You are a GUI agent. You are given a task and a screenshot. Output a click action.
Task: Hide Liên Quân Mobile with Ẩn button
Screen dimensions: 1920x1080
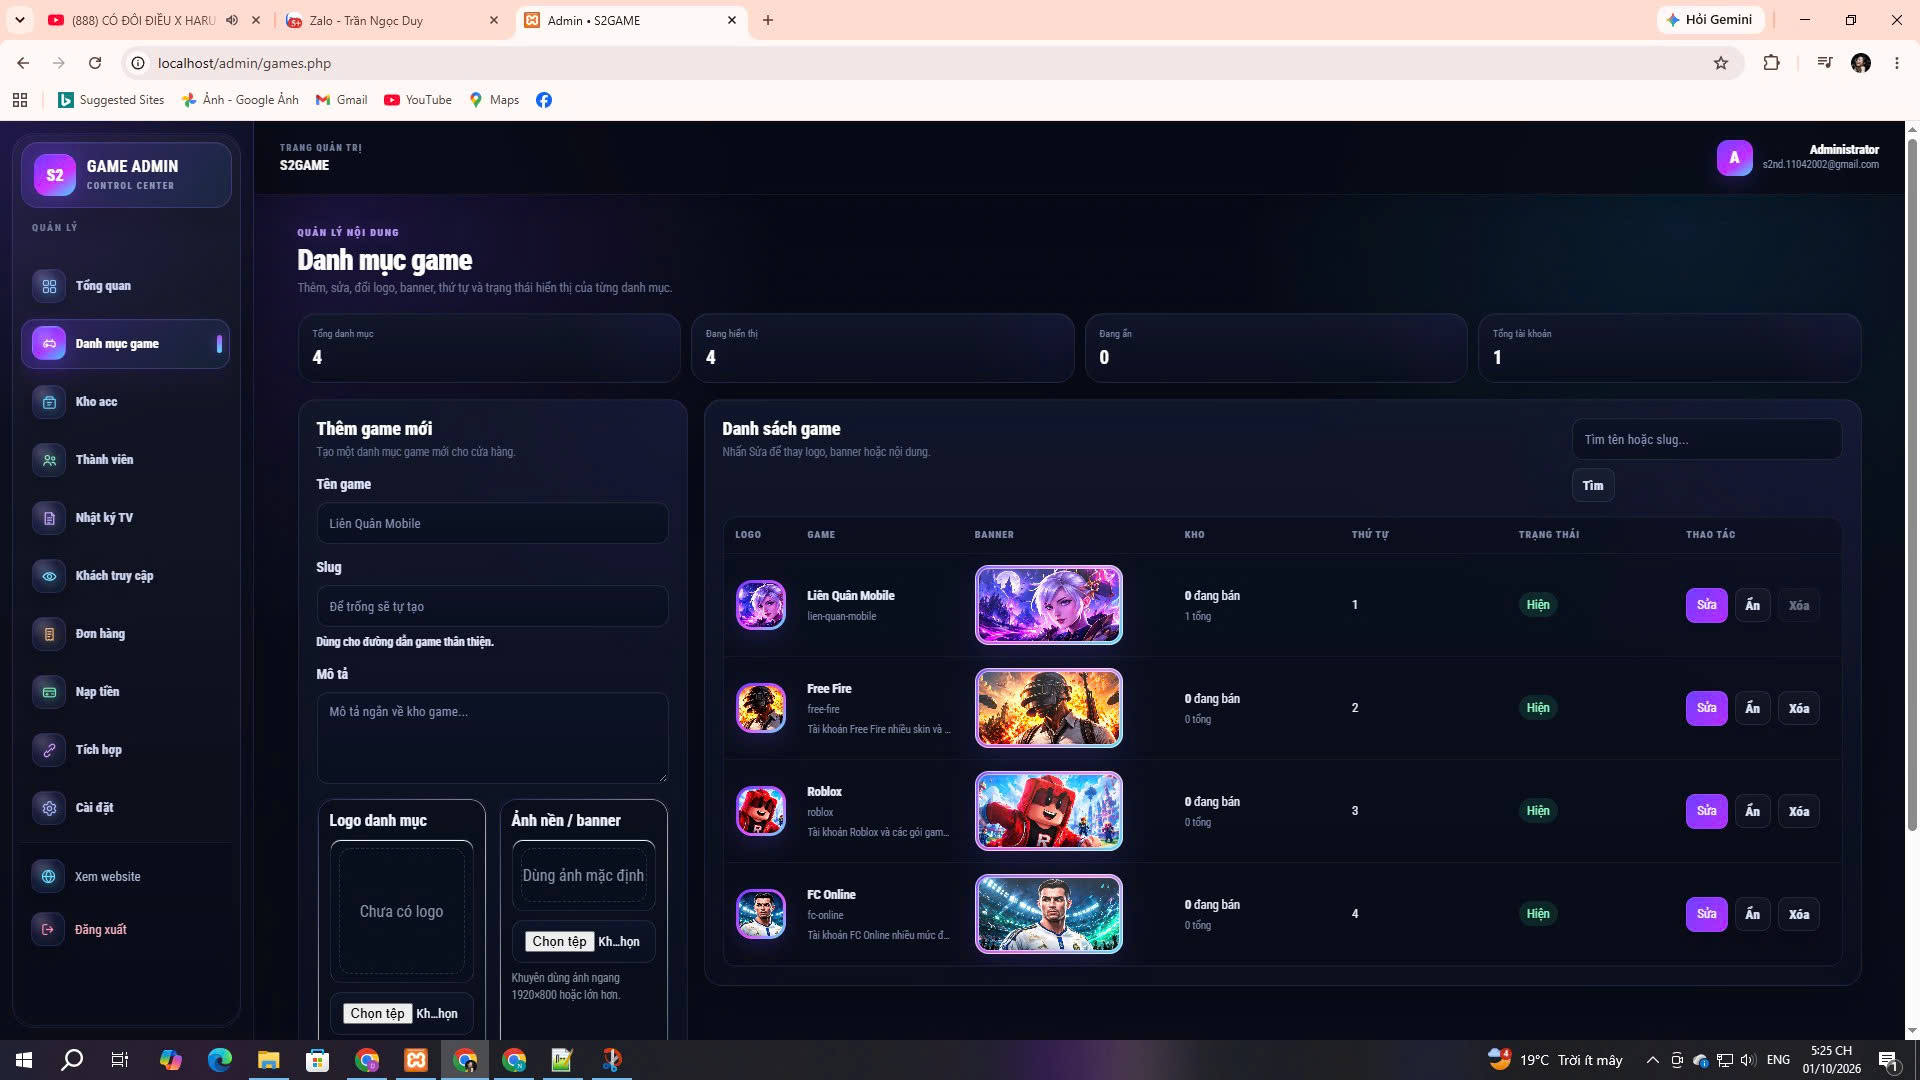(1753, 605)
